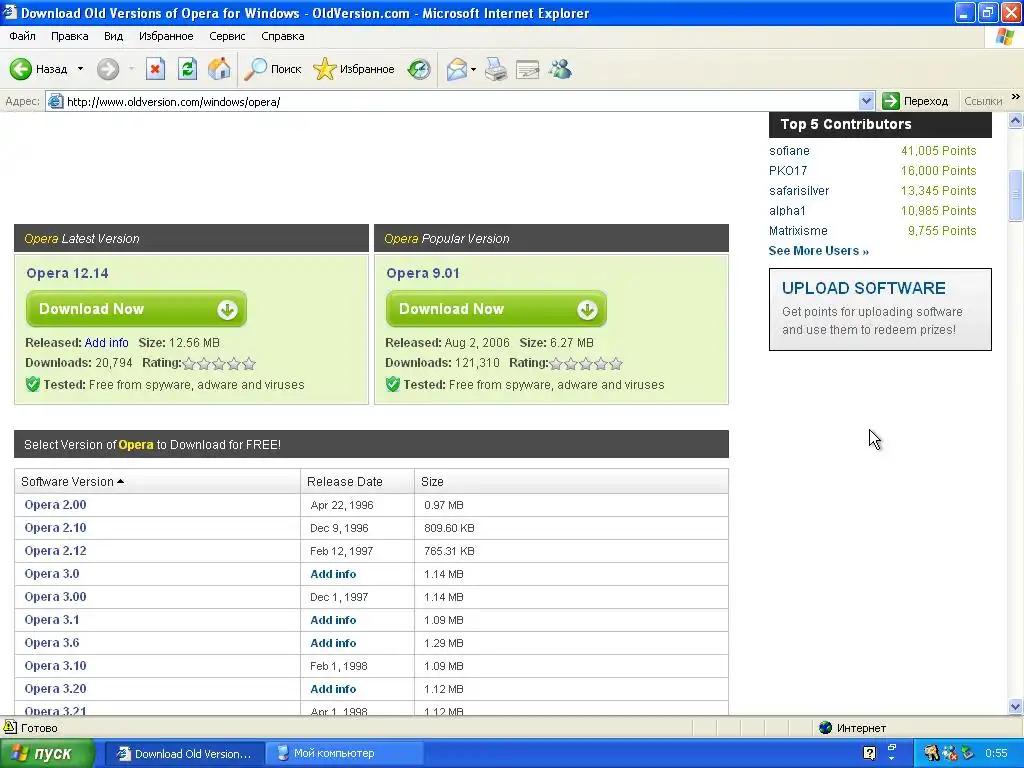Open Opera 2.10 version link

56,528
